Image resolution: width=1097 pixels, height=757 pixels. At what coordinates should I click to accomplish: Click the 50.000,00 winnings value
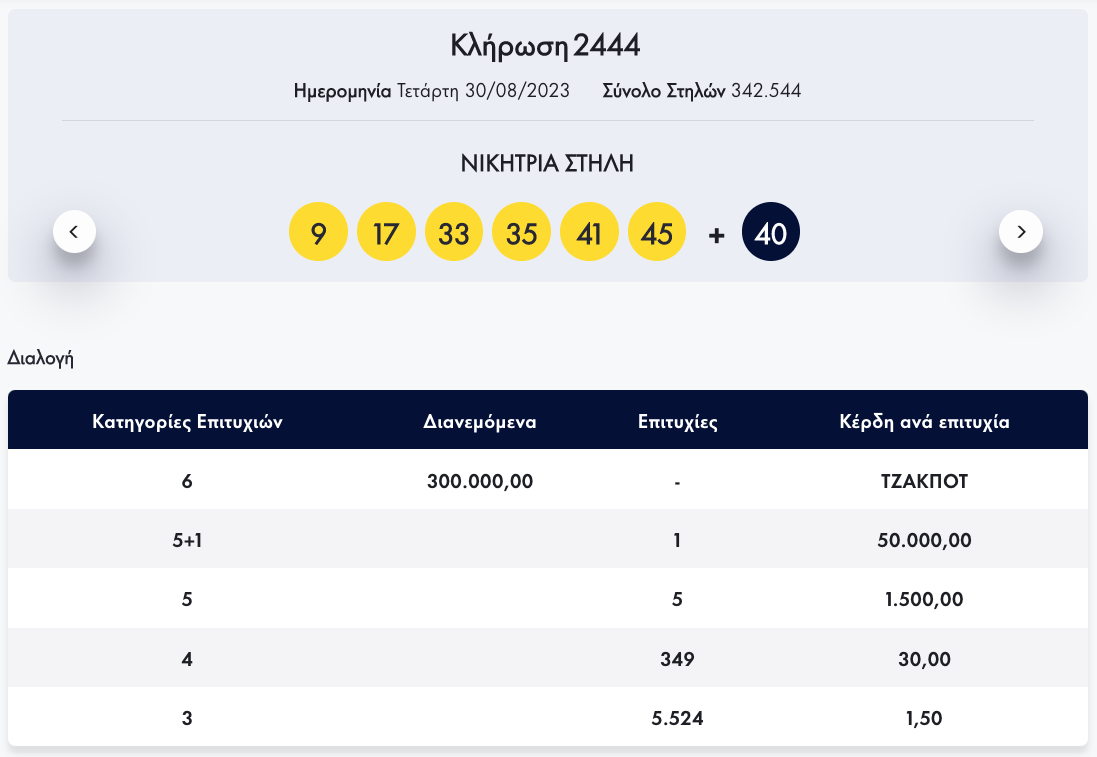(x=924, y=540)
